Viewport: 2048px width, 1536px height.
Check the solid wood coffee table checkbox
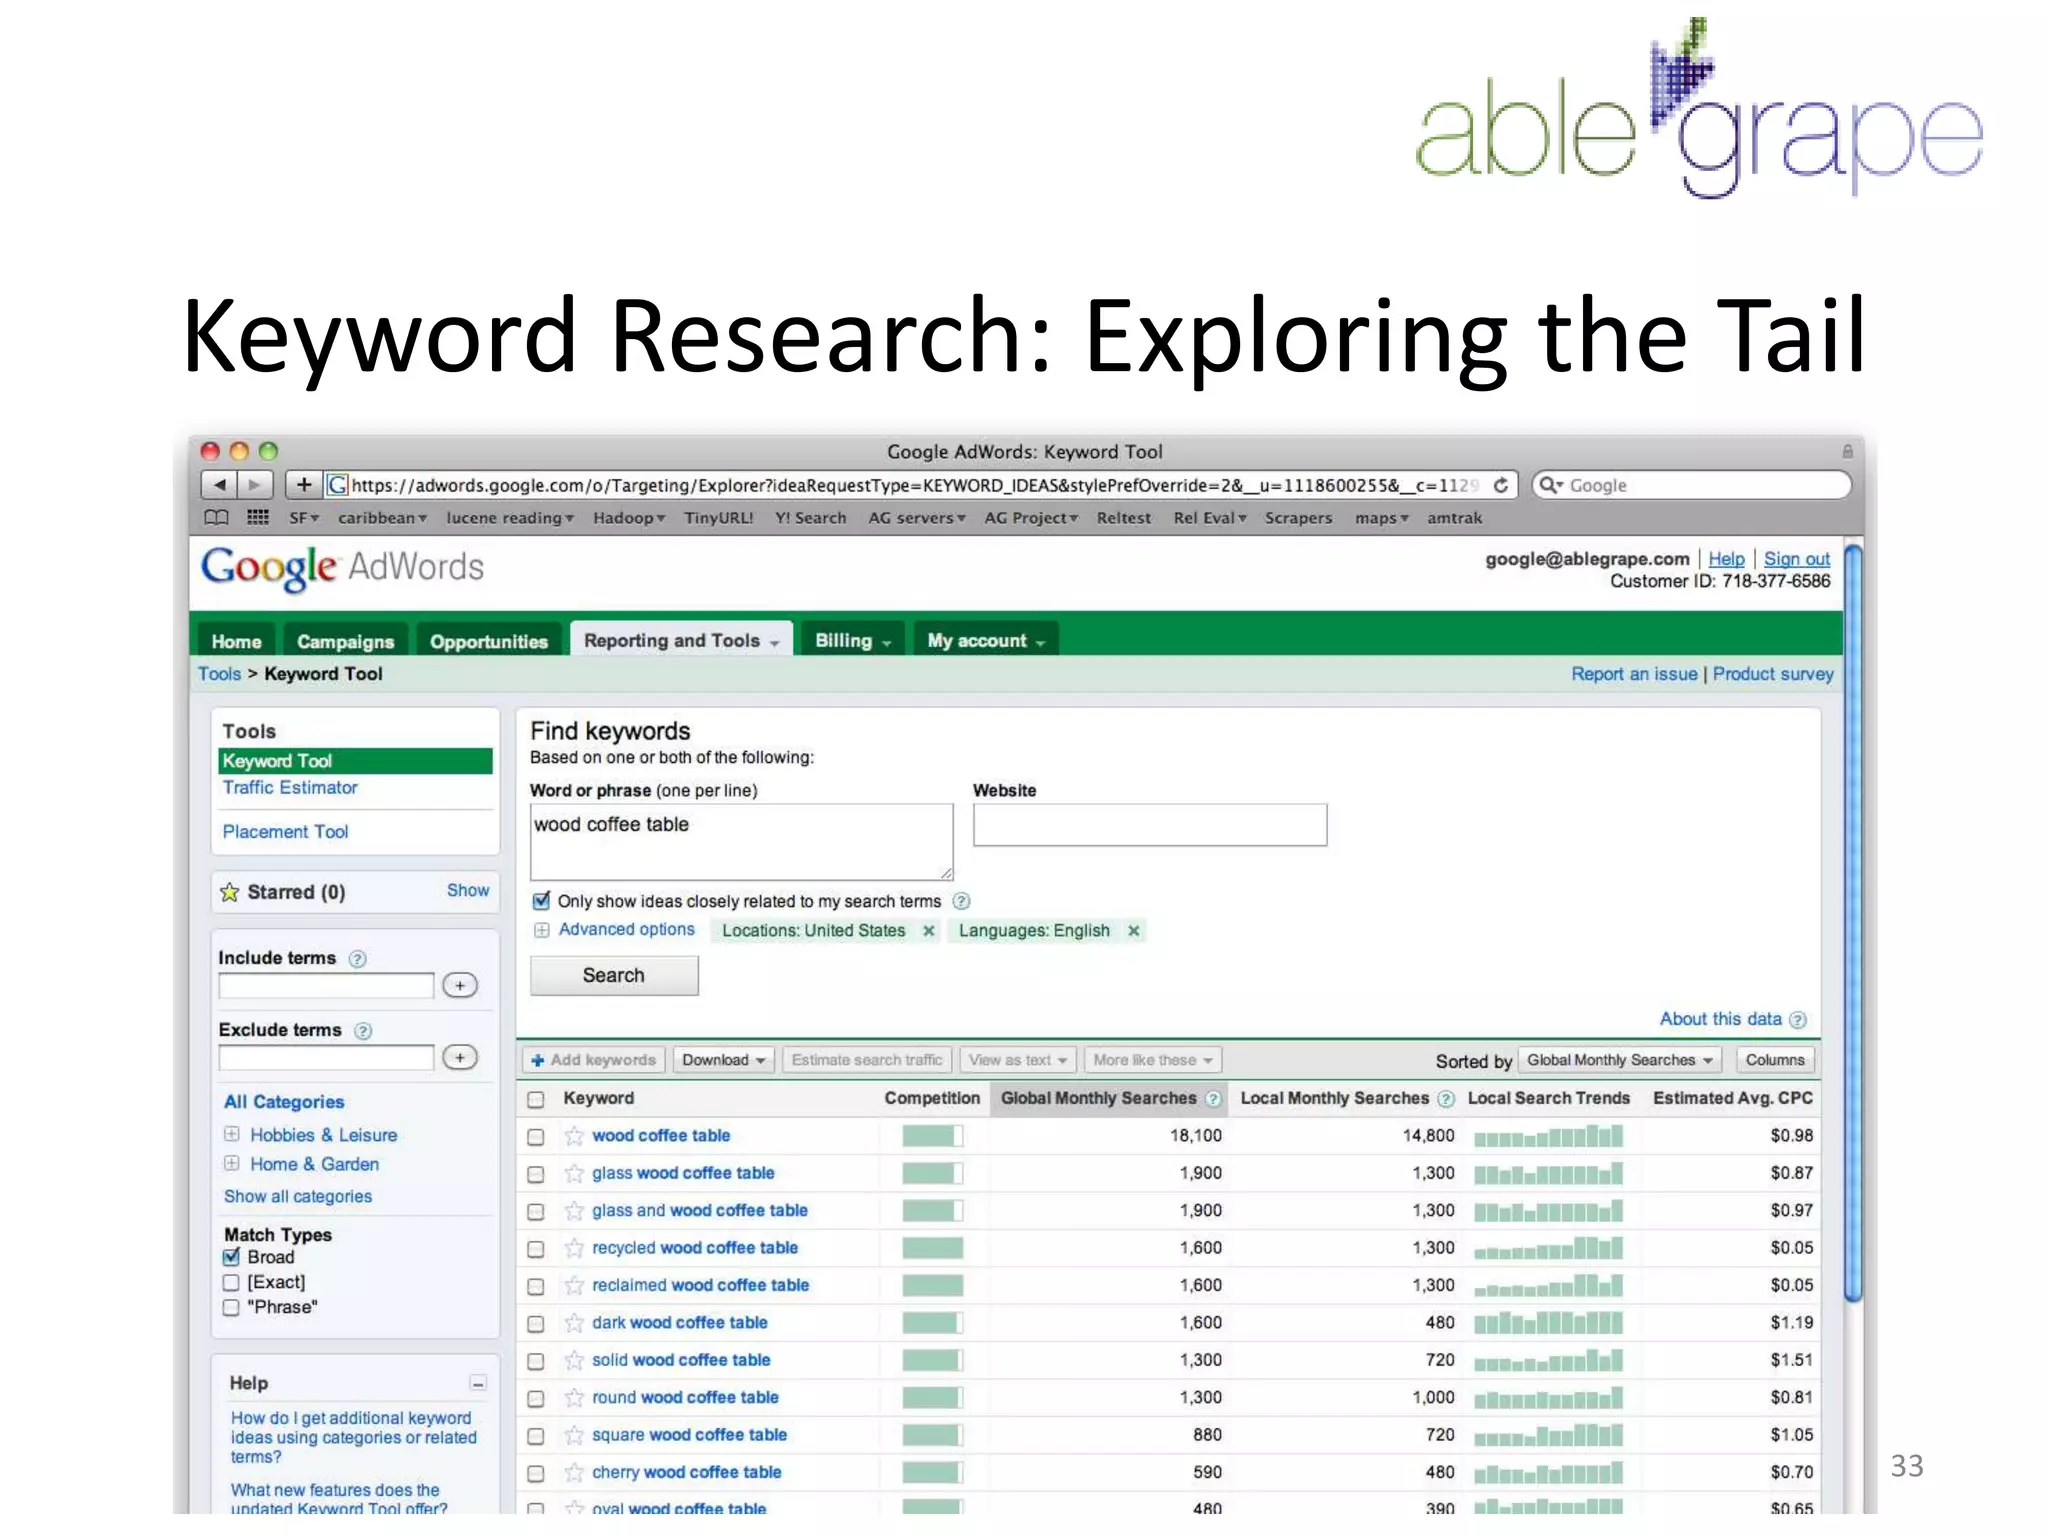click(x=536, y=1362)
